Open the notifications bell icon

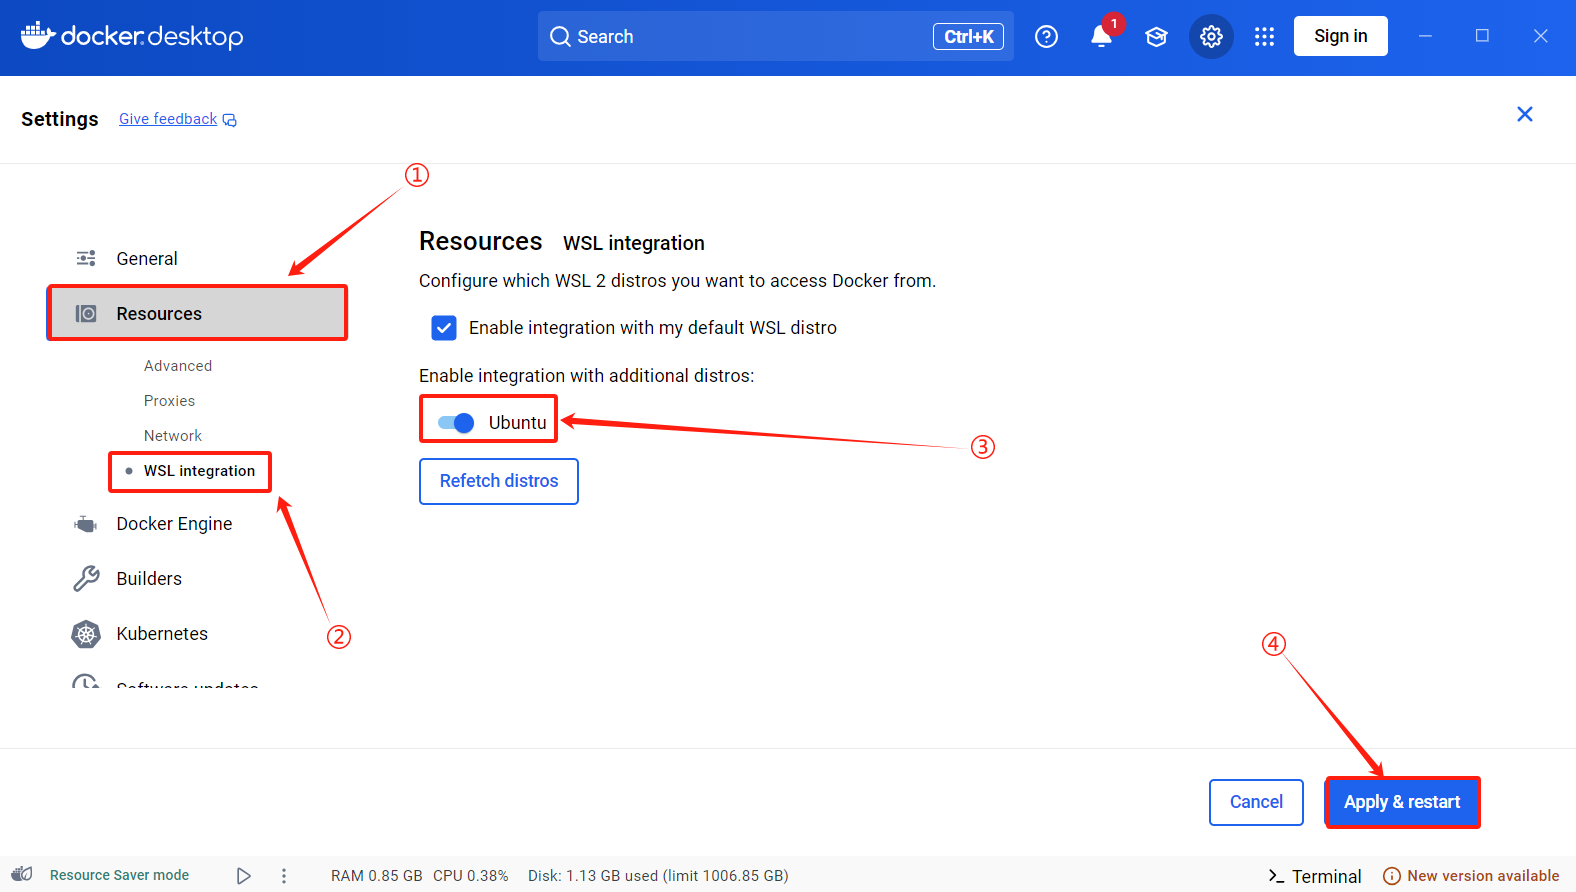(x=1101, y=37)
